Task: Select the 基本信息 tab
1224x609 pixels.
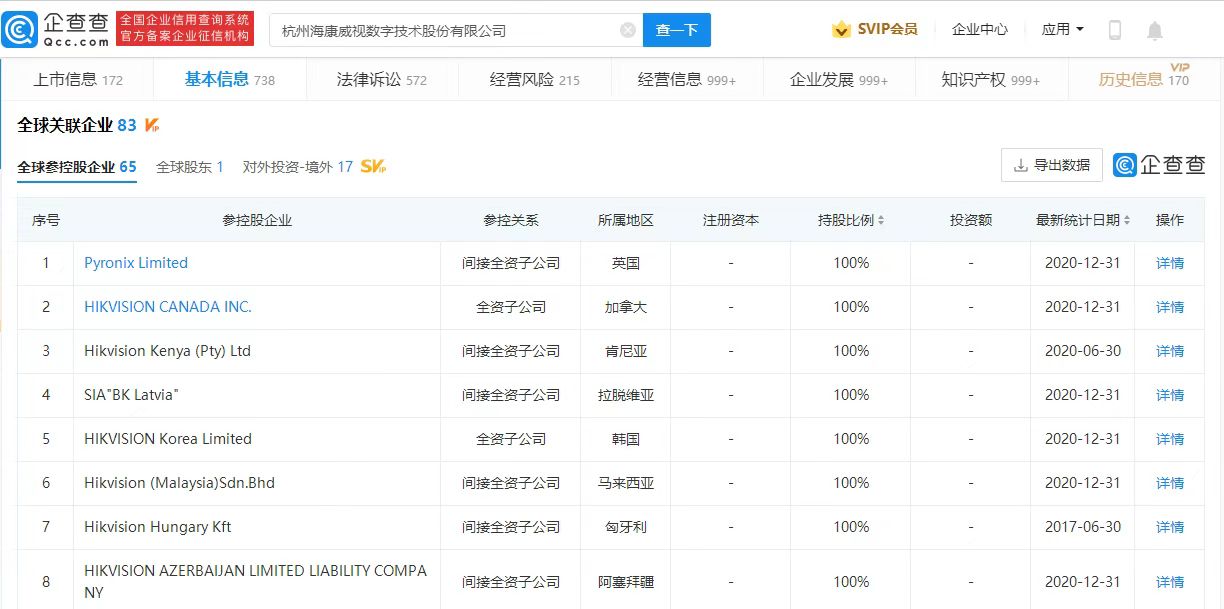Action: tap(230, 80)
